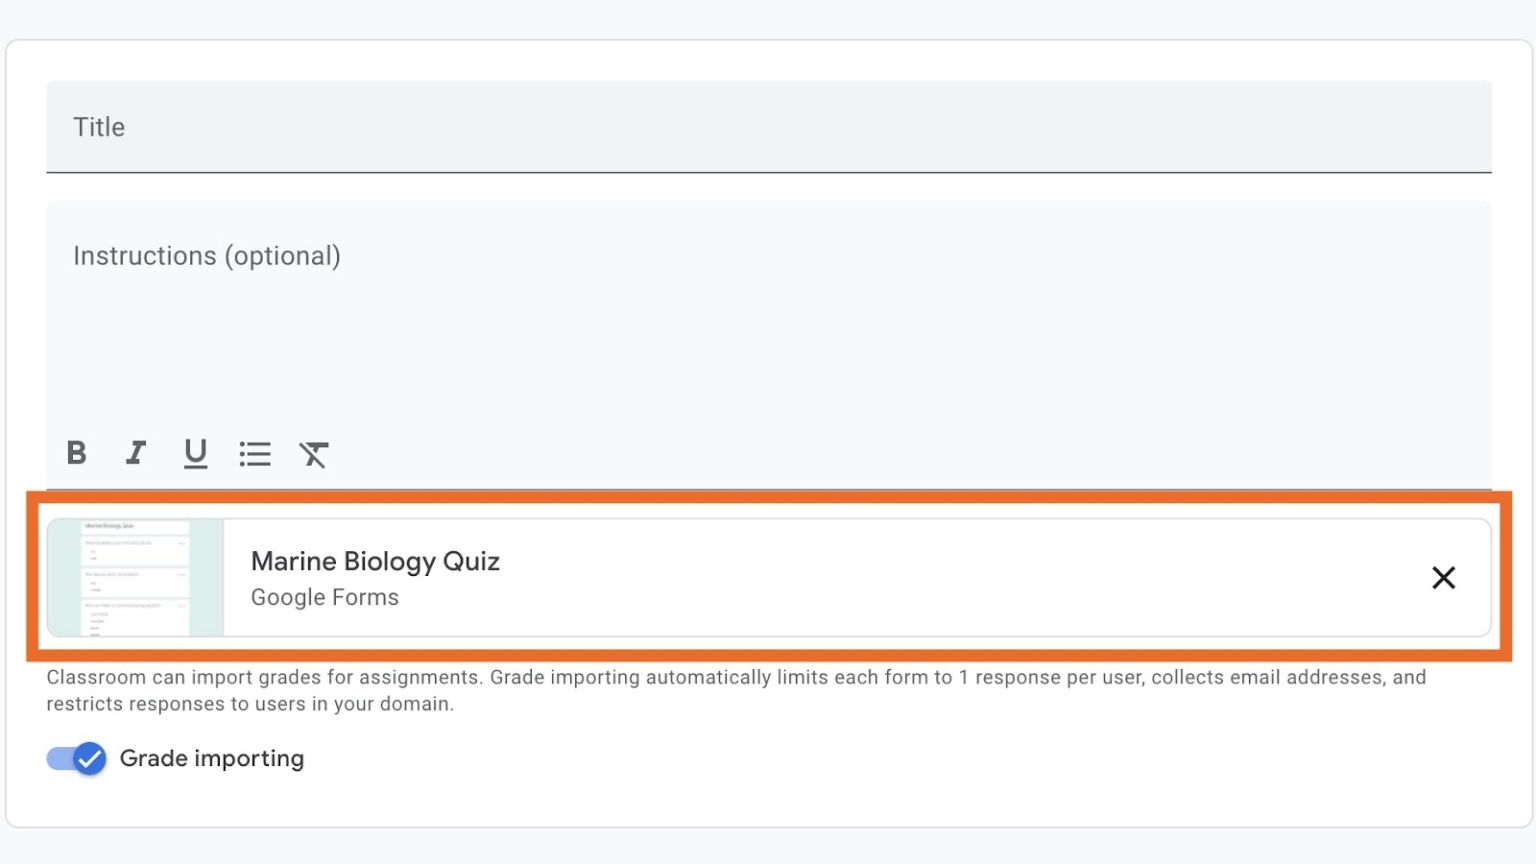Apply Bold formatting in the instructions toolbar

pos(77,454)
